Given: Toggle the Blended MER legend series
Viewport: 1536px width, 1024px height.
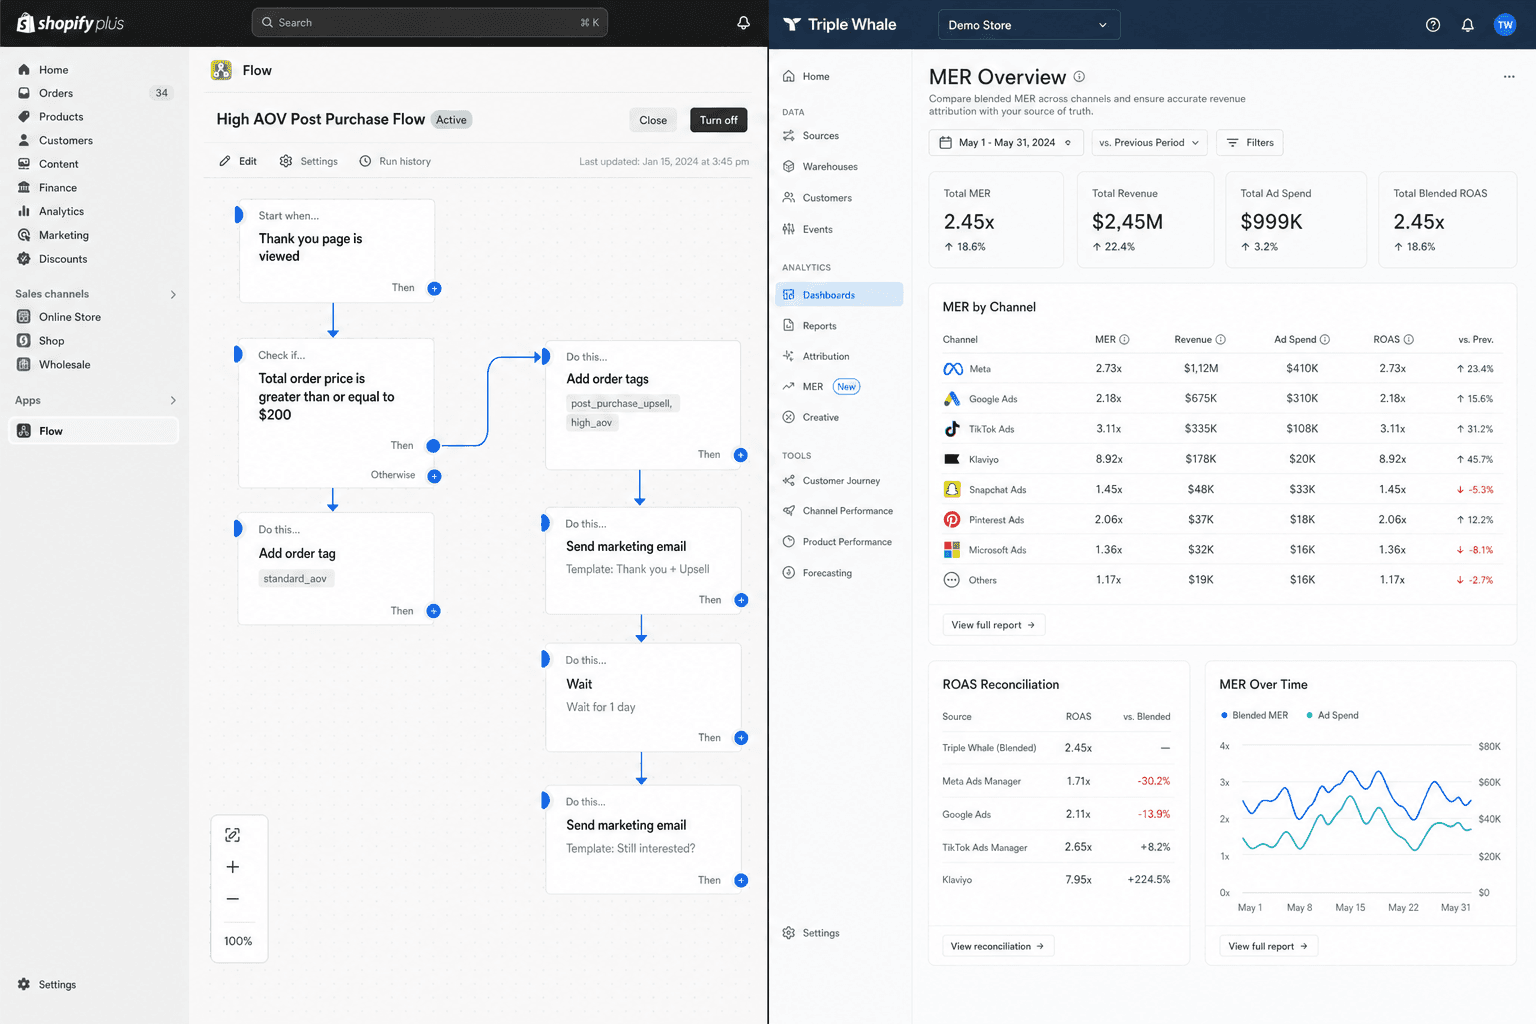Looking at the screenshot, I should 1254,715.
